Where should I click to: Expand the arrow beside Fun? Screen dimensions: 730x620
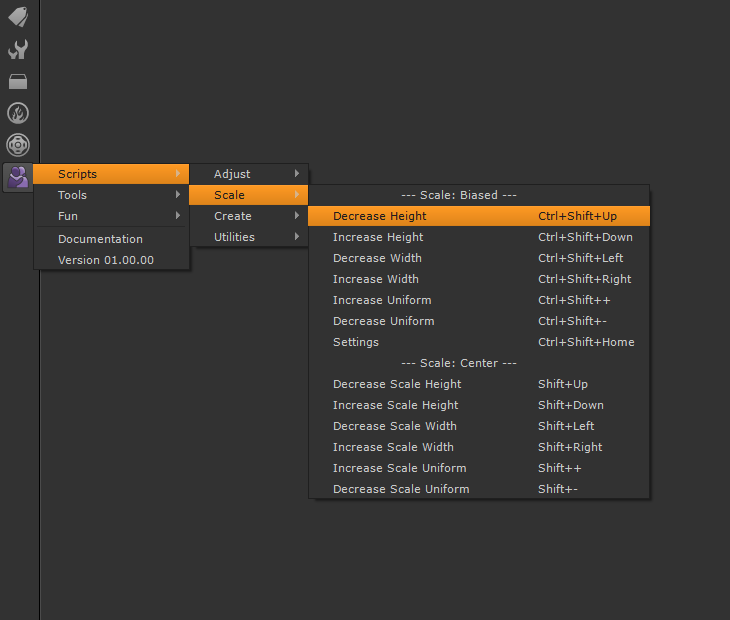178,216
